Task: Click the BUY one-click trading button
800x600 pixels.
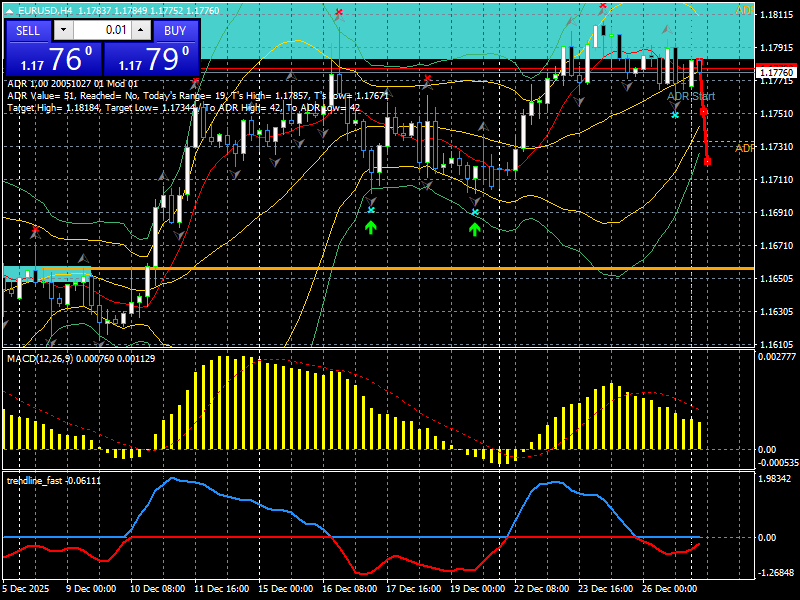Action: pyautogui.click(x=175, y=31)
